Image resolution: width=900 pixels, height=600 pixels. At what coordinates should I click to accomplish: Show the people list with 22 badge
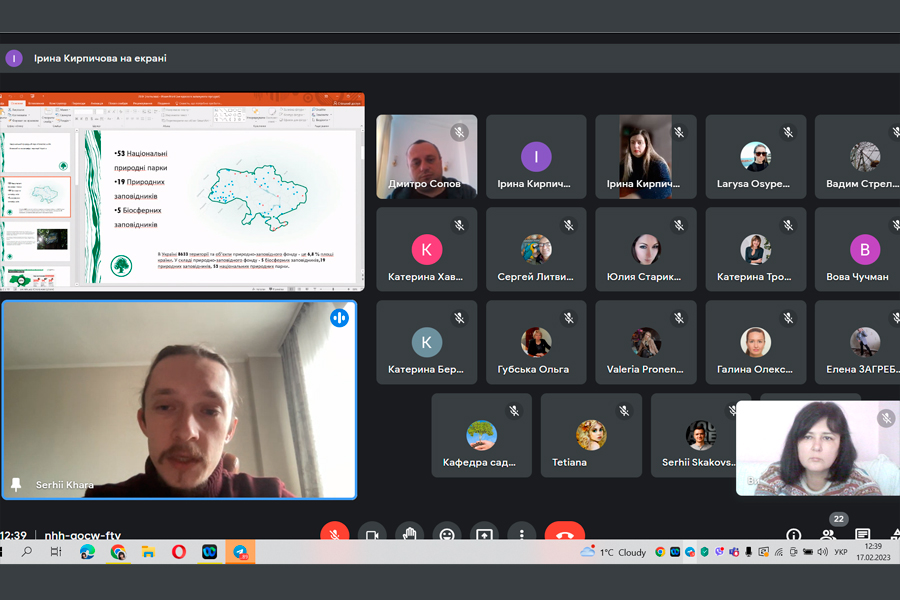tap(828, 535)
